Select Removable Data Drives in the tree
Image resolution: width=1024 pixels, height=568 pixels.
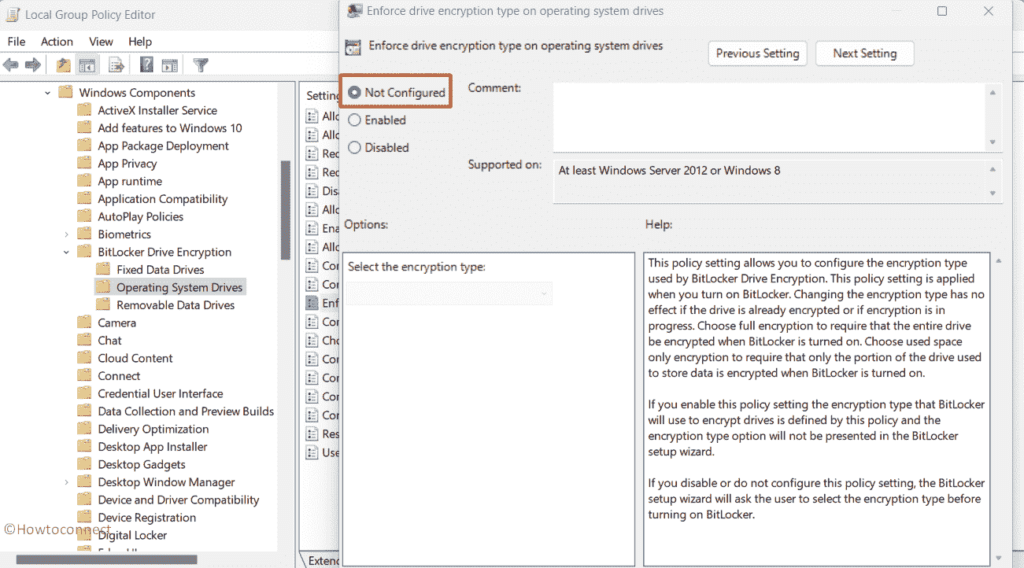pyautogui.click(x=175, y=305)
